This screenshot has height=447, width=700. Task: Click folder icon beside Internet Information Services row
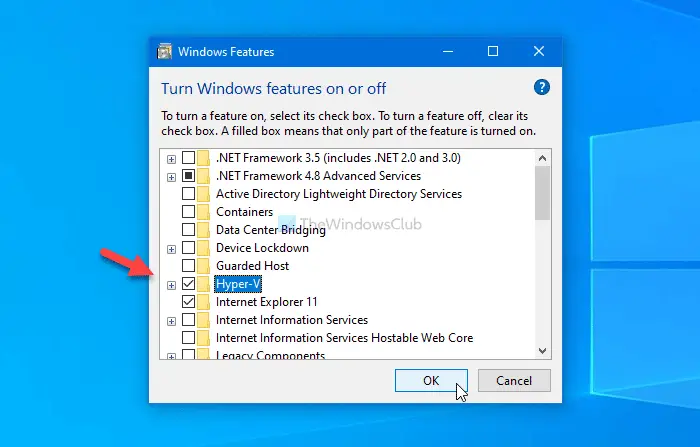pyautogui.click(x=203, y=320)
